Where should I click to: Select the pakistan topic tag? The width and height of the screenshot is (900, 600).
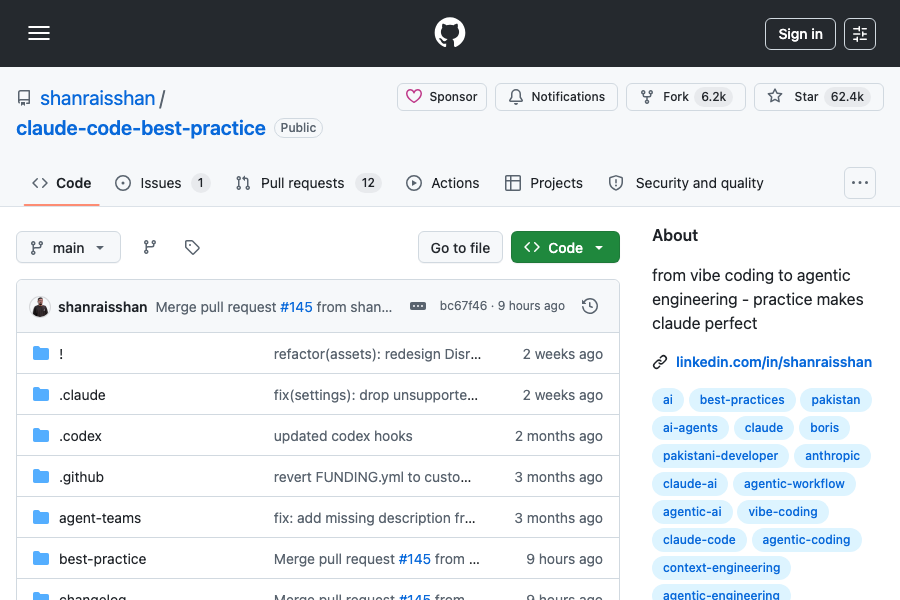tap(836, 400)
